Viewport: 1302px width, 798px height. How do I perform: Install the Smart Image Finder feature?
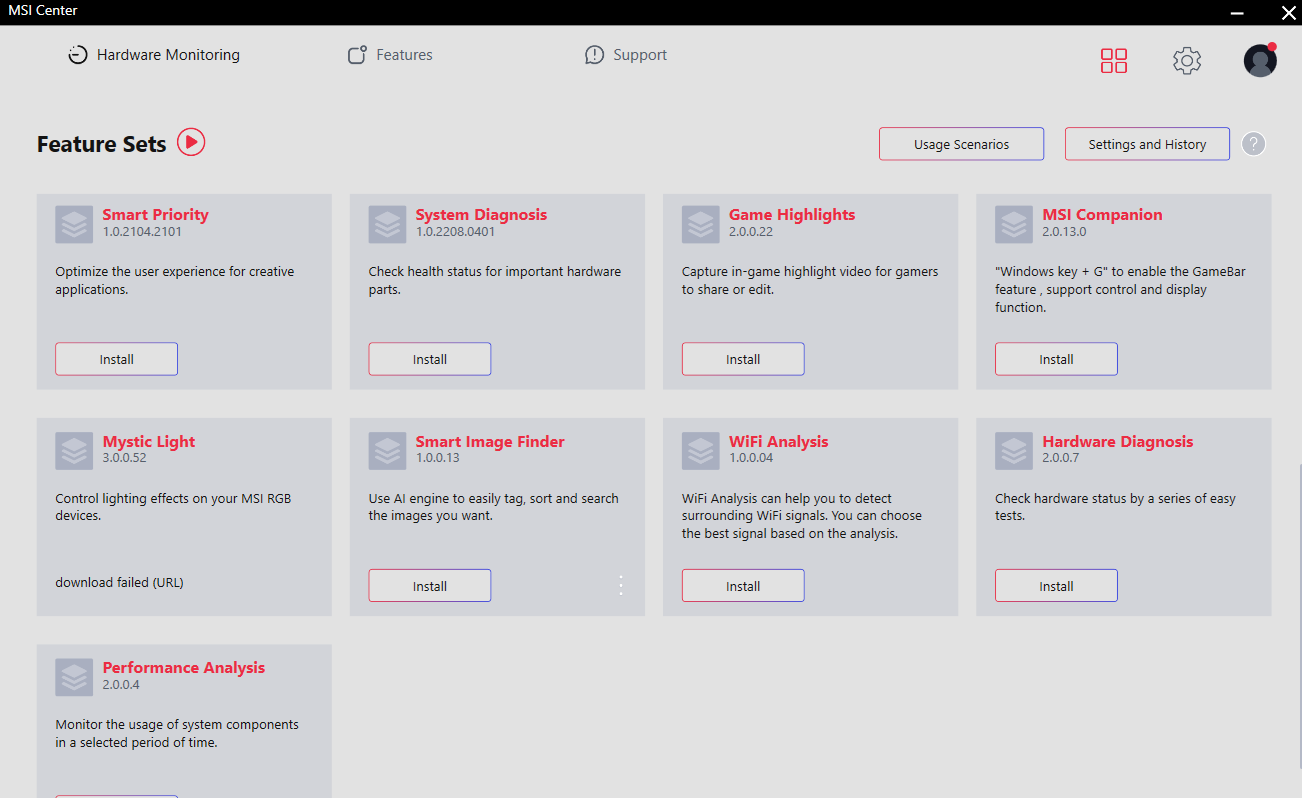point(430,586)
